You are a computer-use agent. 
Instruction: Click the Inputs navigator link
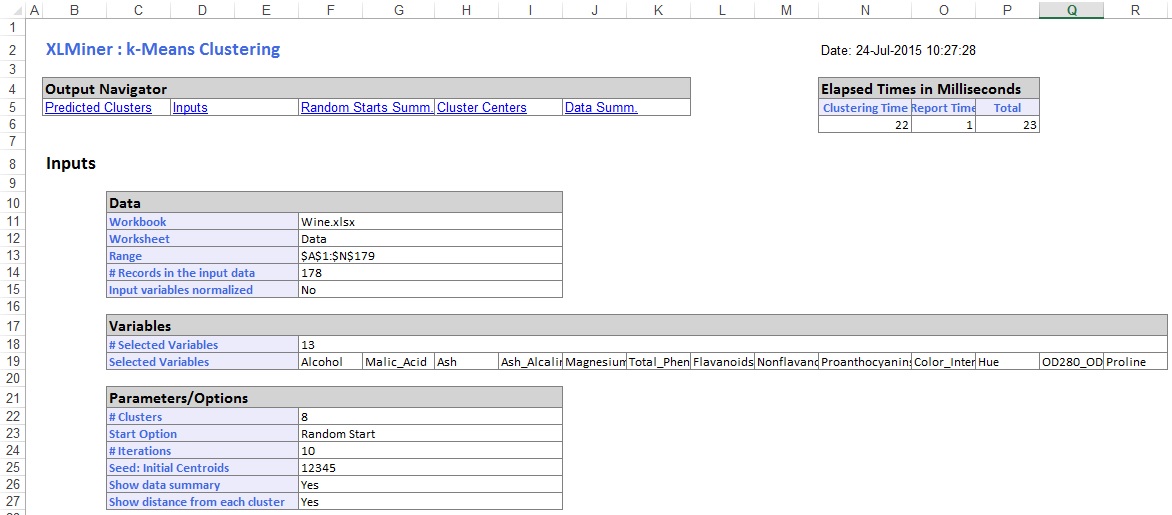190,108
